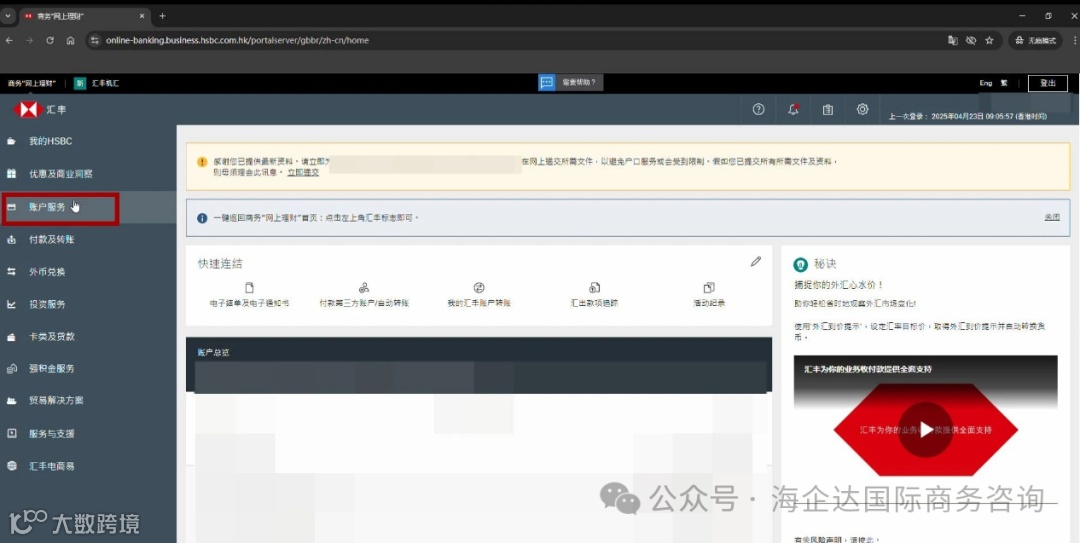Click the crossed-out eye tracking icon
The height and width of the screenshot is (543, 1080).
click(971, 41)
